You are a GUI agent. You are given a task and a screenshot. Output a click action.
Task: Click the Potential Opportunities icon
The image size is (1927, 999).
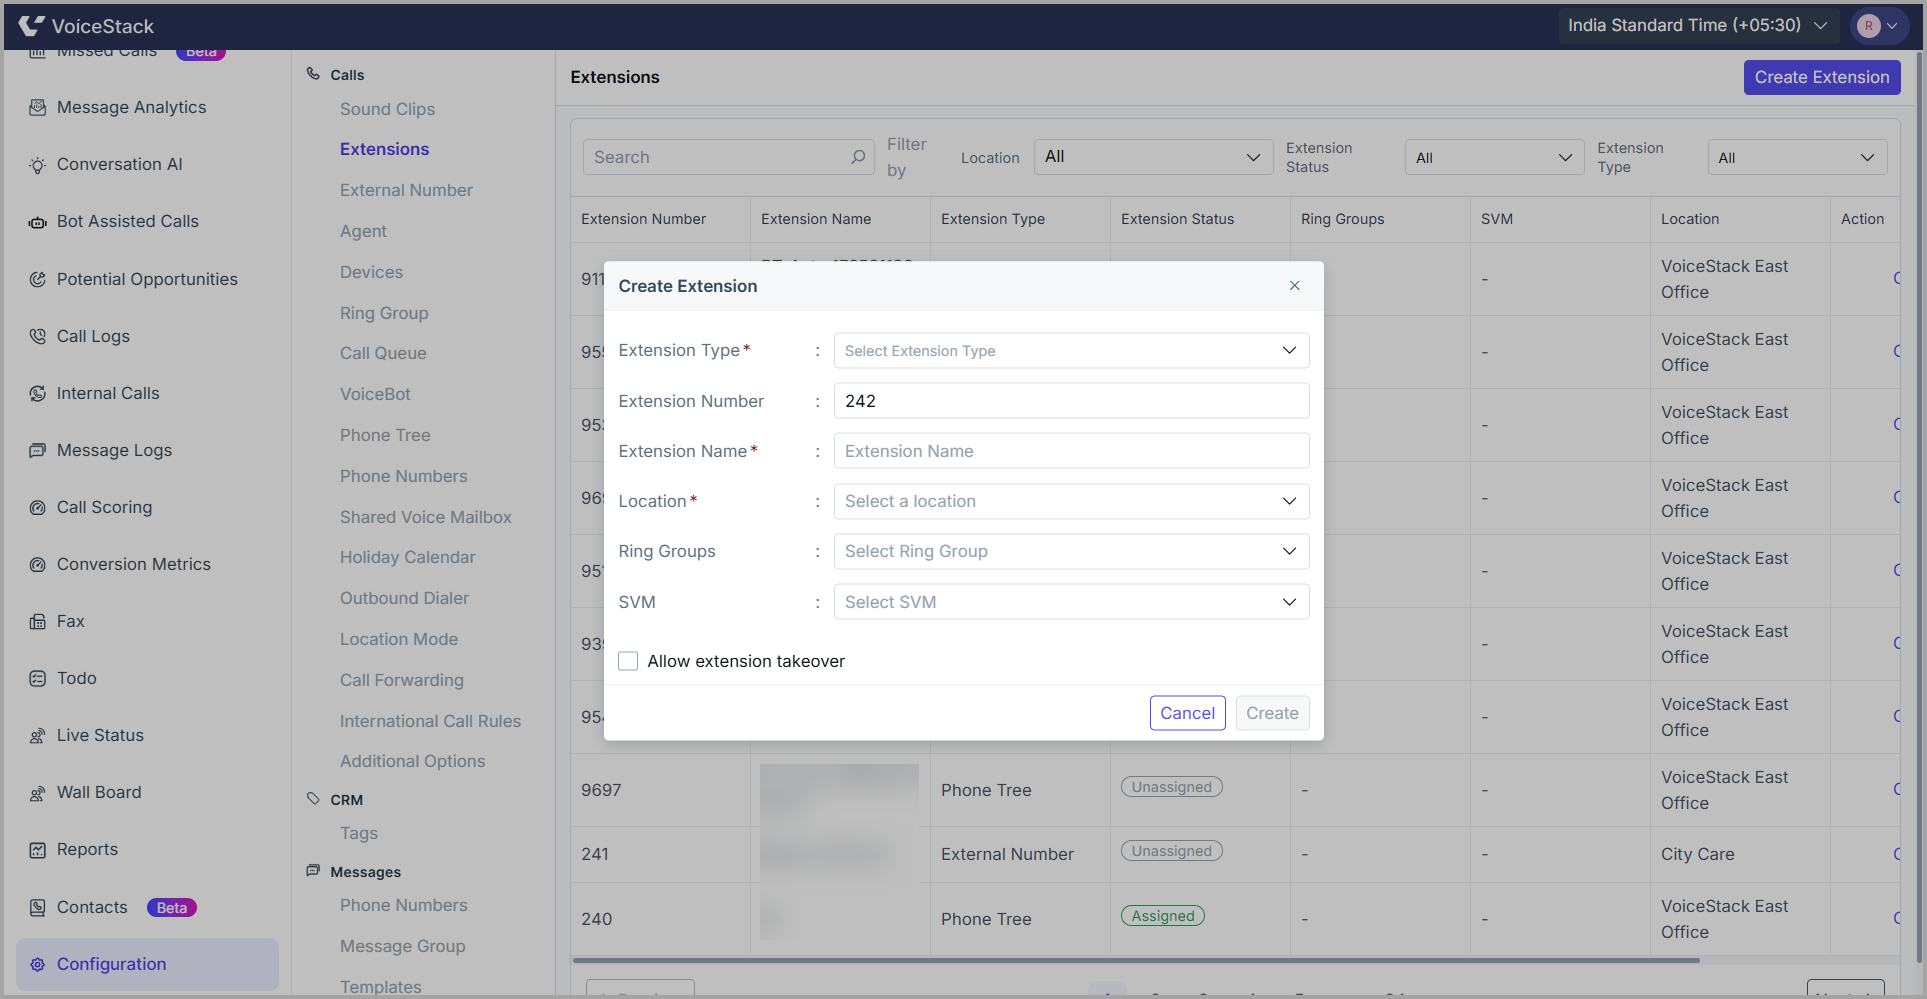pyautogui.click(x=38, y=279)
